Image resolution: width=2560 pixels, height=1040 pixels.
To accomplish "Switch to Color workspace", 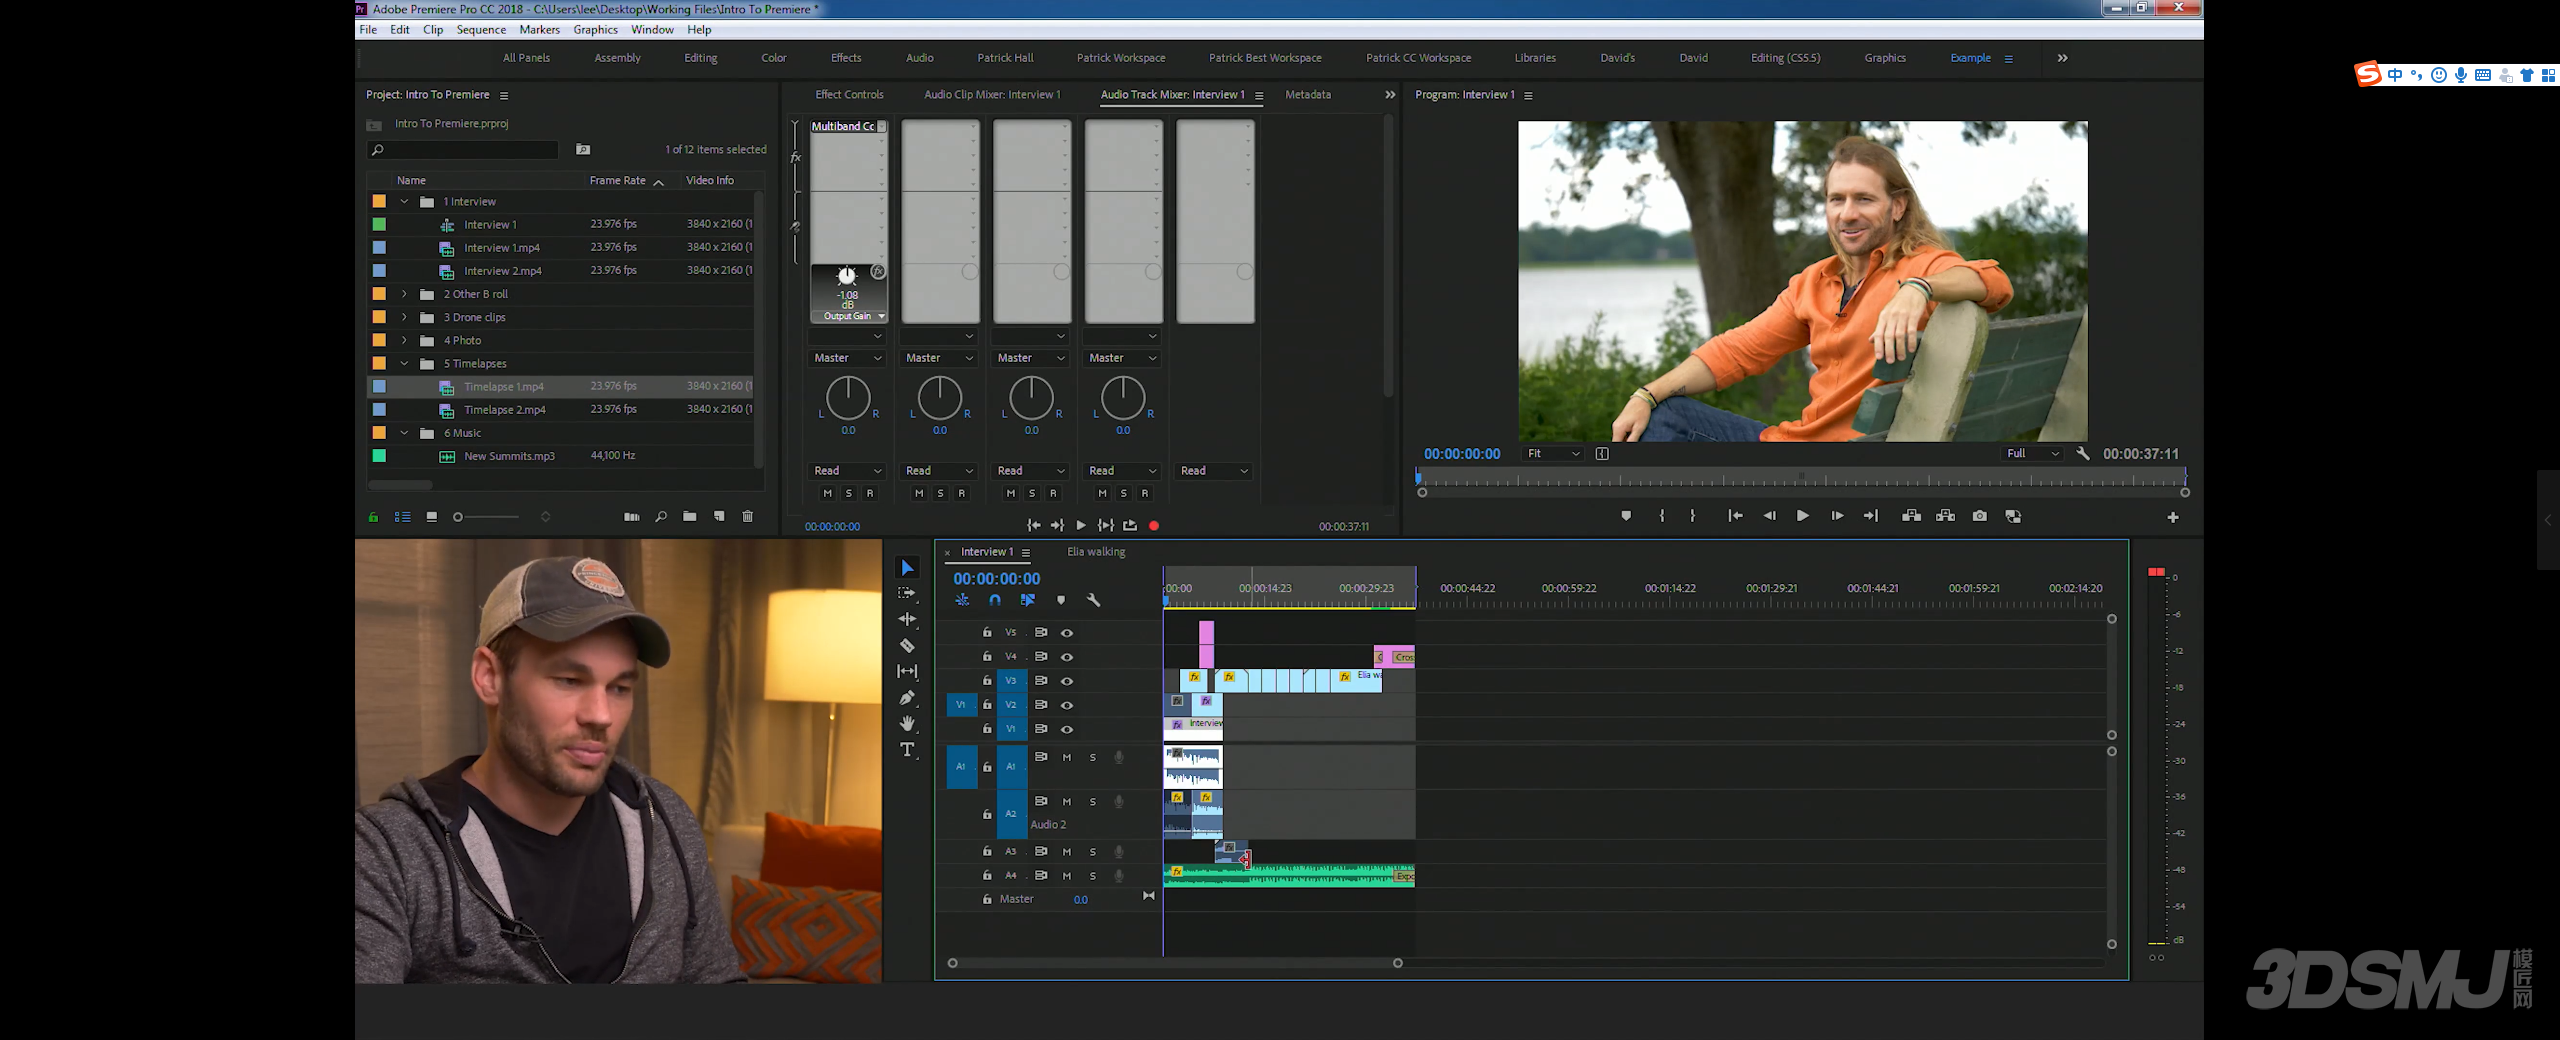I will (773, 58).
